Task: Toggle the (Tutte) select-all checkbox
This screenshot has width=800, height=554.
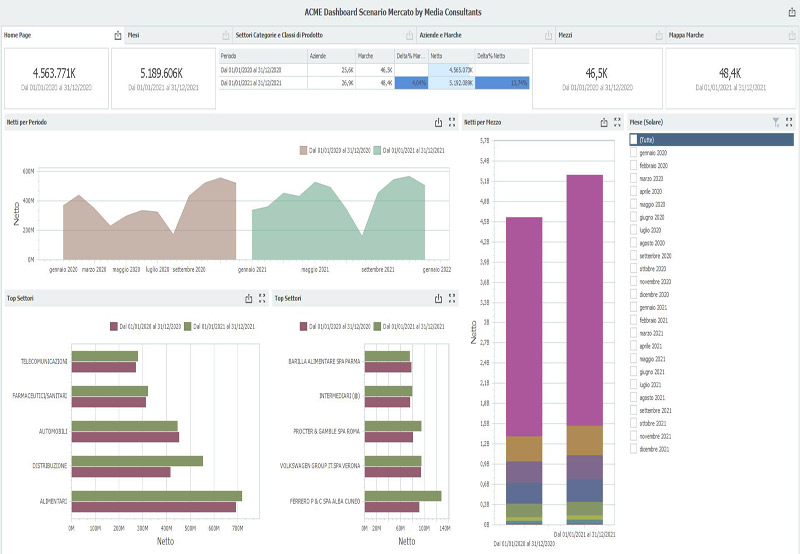Action: tap(634, 140)
